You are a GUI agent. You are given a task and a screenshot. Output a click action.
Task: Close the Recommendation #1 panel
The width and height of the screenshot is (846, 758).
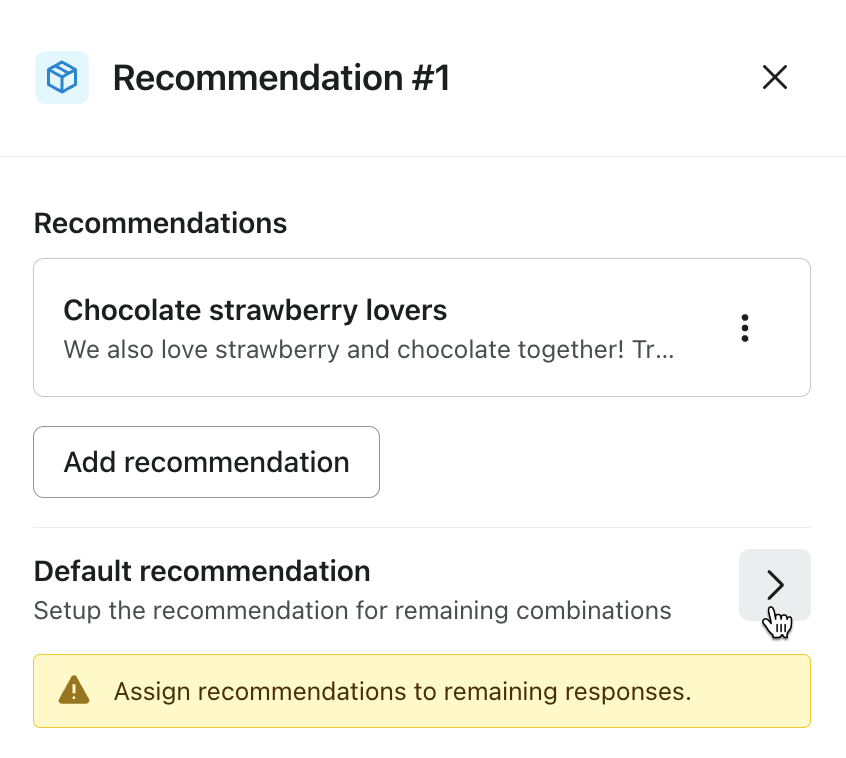(x=775, y=78)
